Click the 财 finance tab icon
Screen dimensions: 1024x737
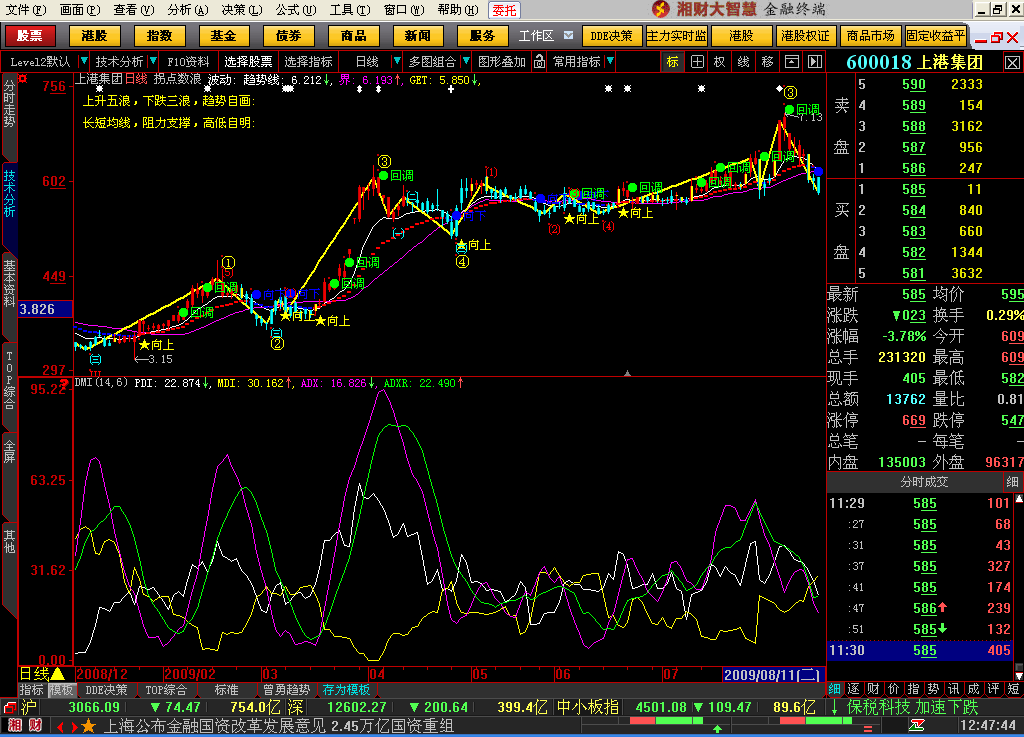coord(874,689)
